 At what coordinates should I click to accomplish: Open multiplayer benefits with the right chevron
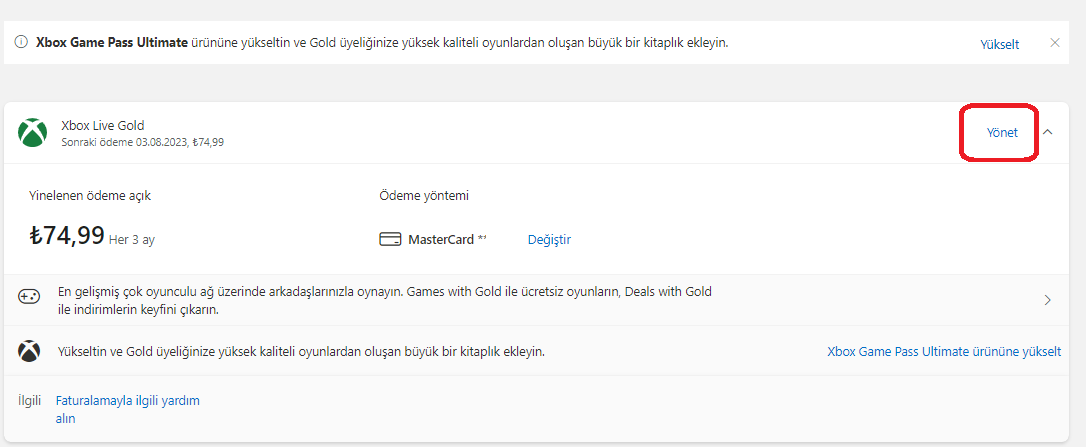tap(1047, 300)
